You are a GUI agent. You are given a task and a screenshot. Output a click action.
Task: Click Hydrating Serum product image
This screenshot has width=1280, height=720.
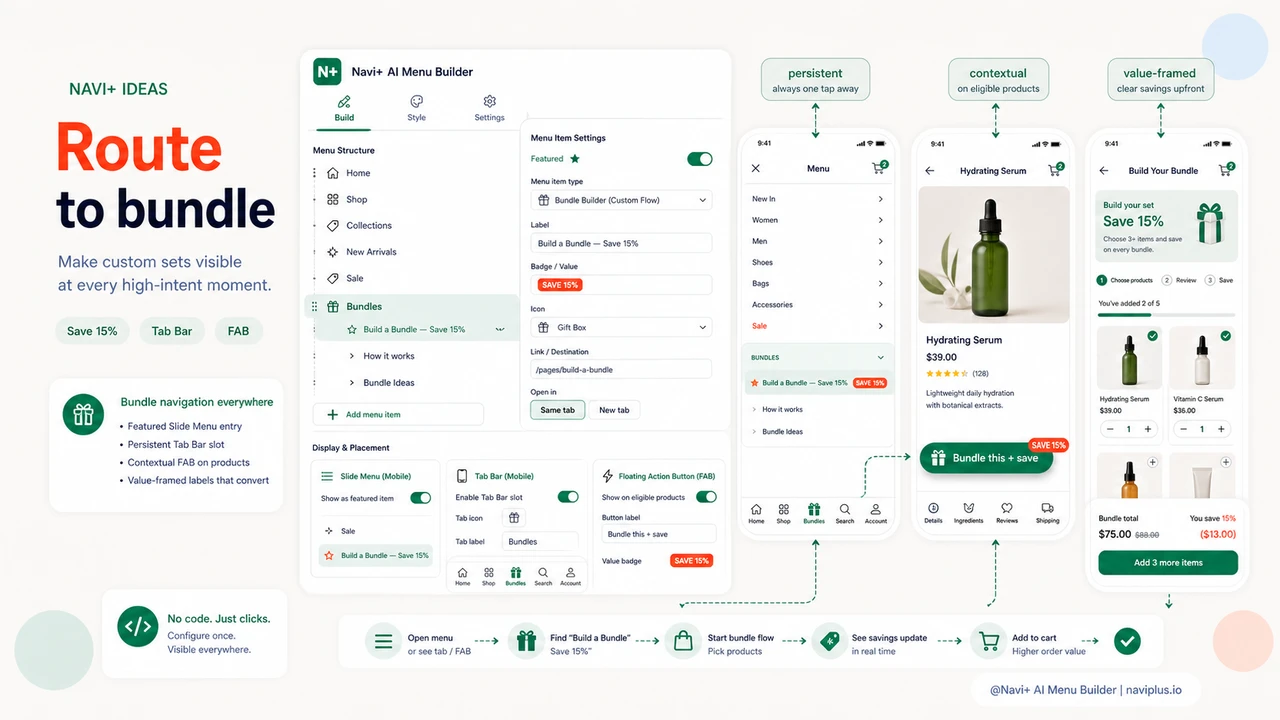click(993, 255)
